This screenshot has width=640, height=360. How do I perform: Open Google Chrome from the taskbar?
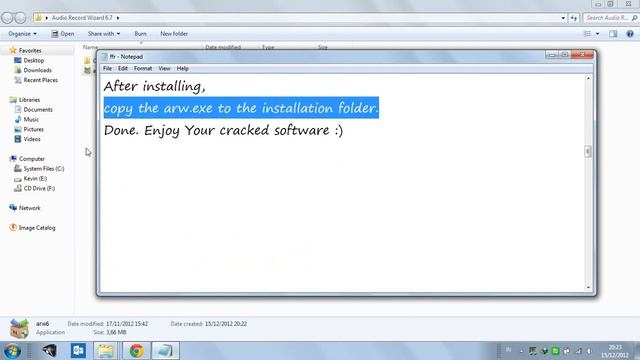coord(136,351)
